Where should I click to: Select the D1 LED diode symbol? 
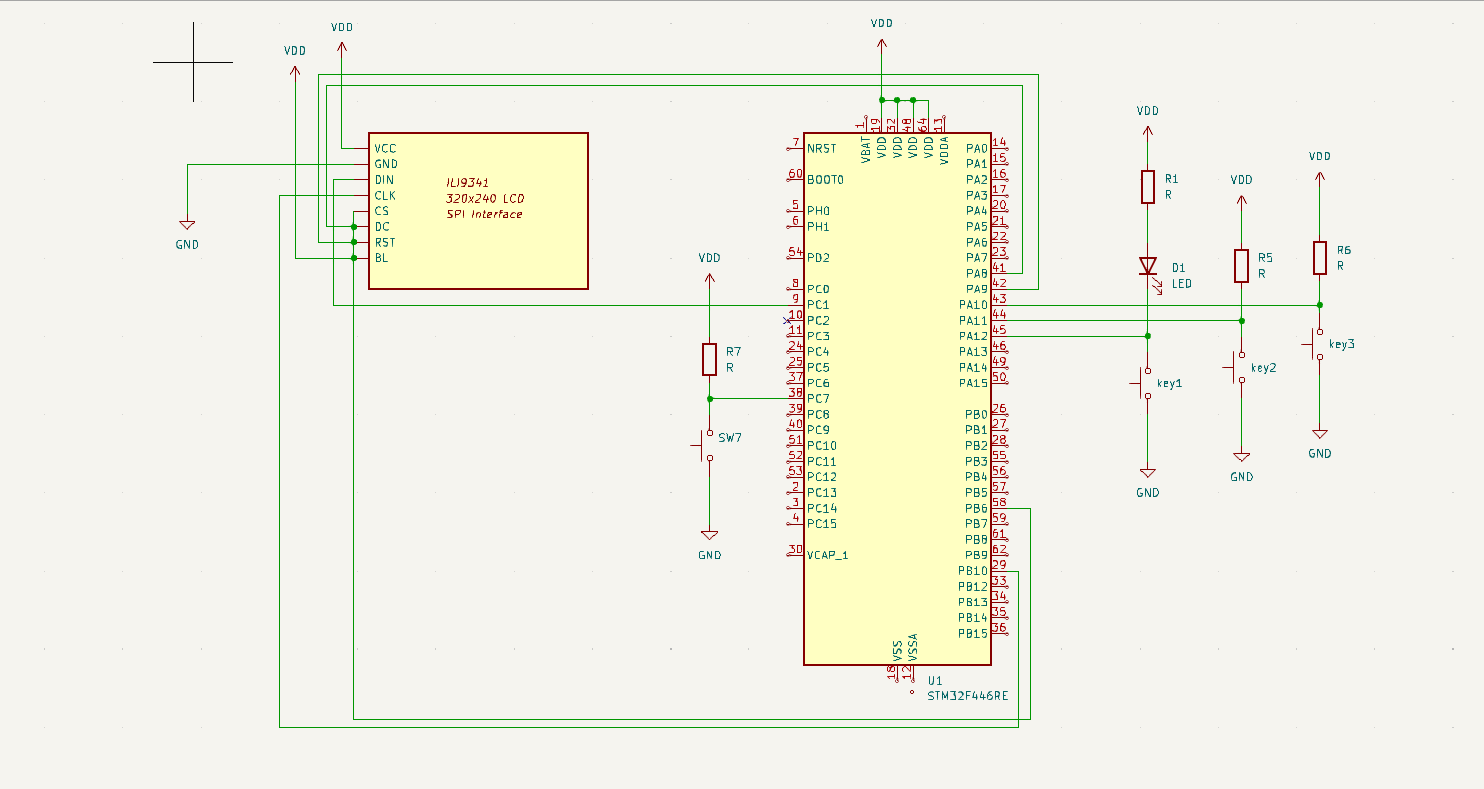pyautogui.click(x=1148, y=267)
